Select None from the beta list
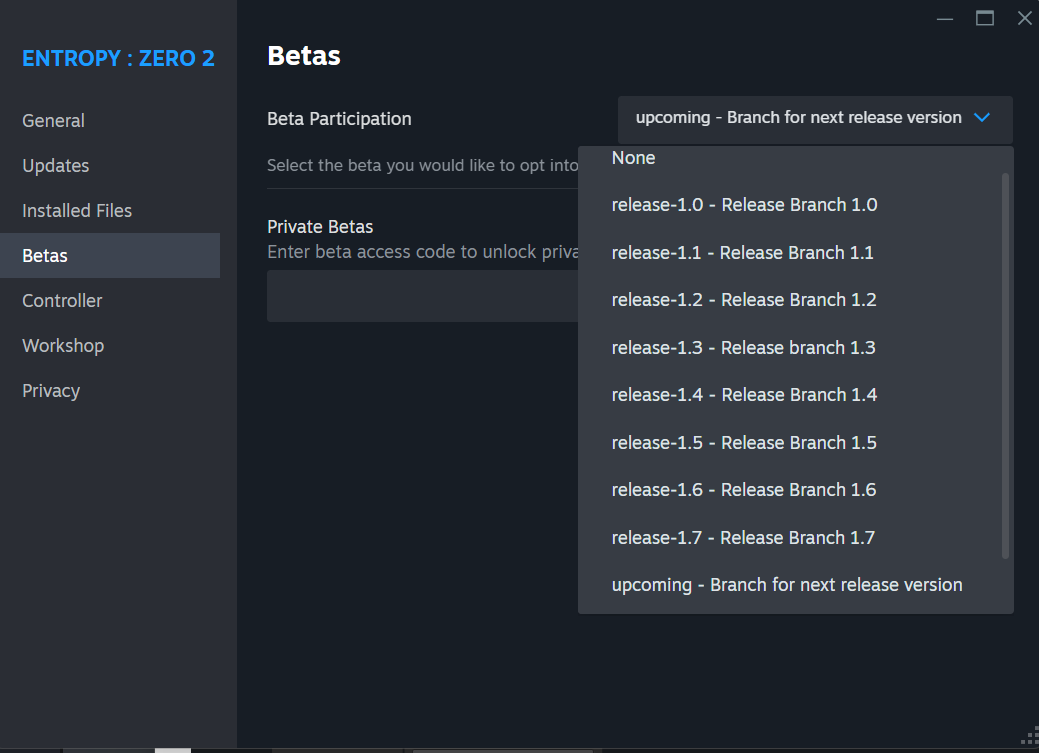 634,158
